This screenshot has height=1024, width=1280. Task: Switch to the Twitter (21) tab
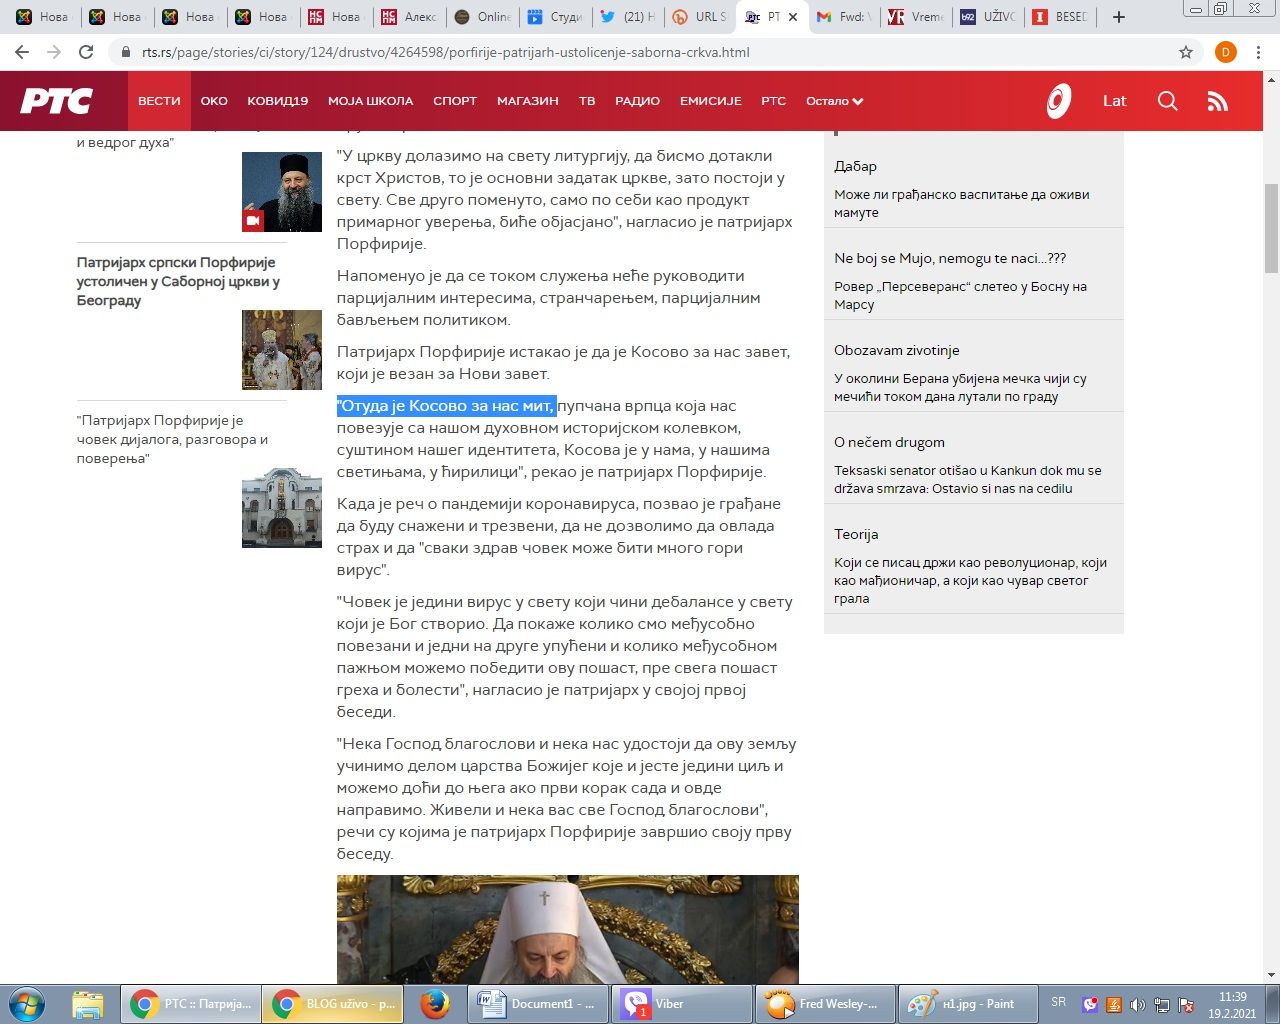point(626,17)
